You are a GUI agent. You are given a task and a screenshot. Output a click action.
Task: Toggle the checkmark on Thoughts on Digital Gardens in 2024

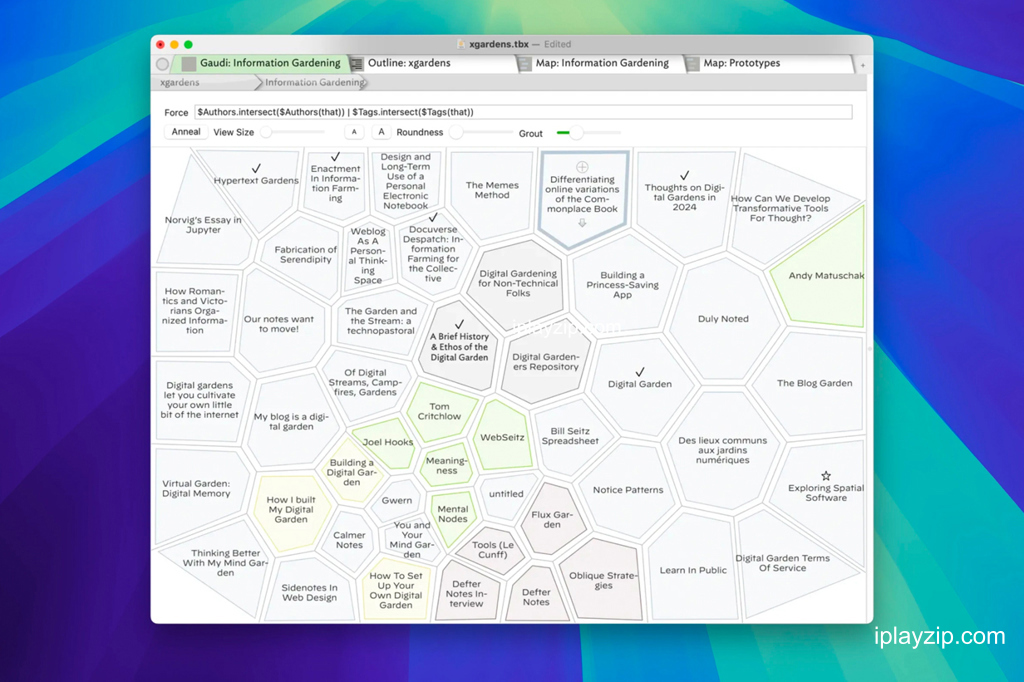tap(684, 176)
